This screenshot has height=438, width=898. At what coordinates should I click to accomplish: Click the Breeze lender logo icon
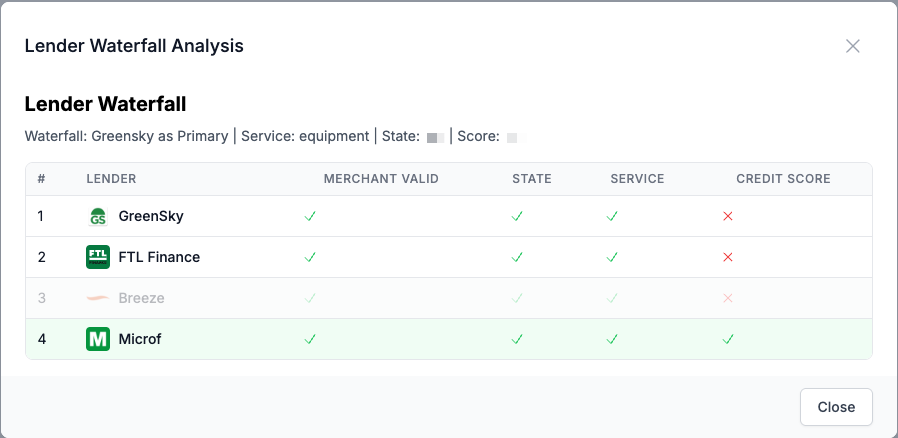tap(98, 298)
